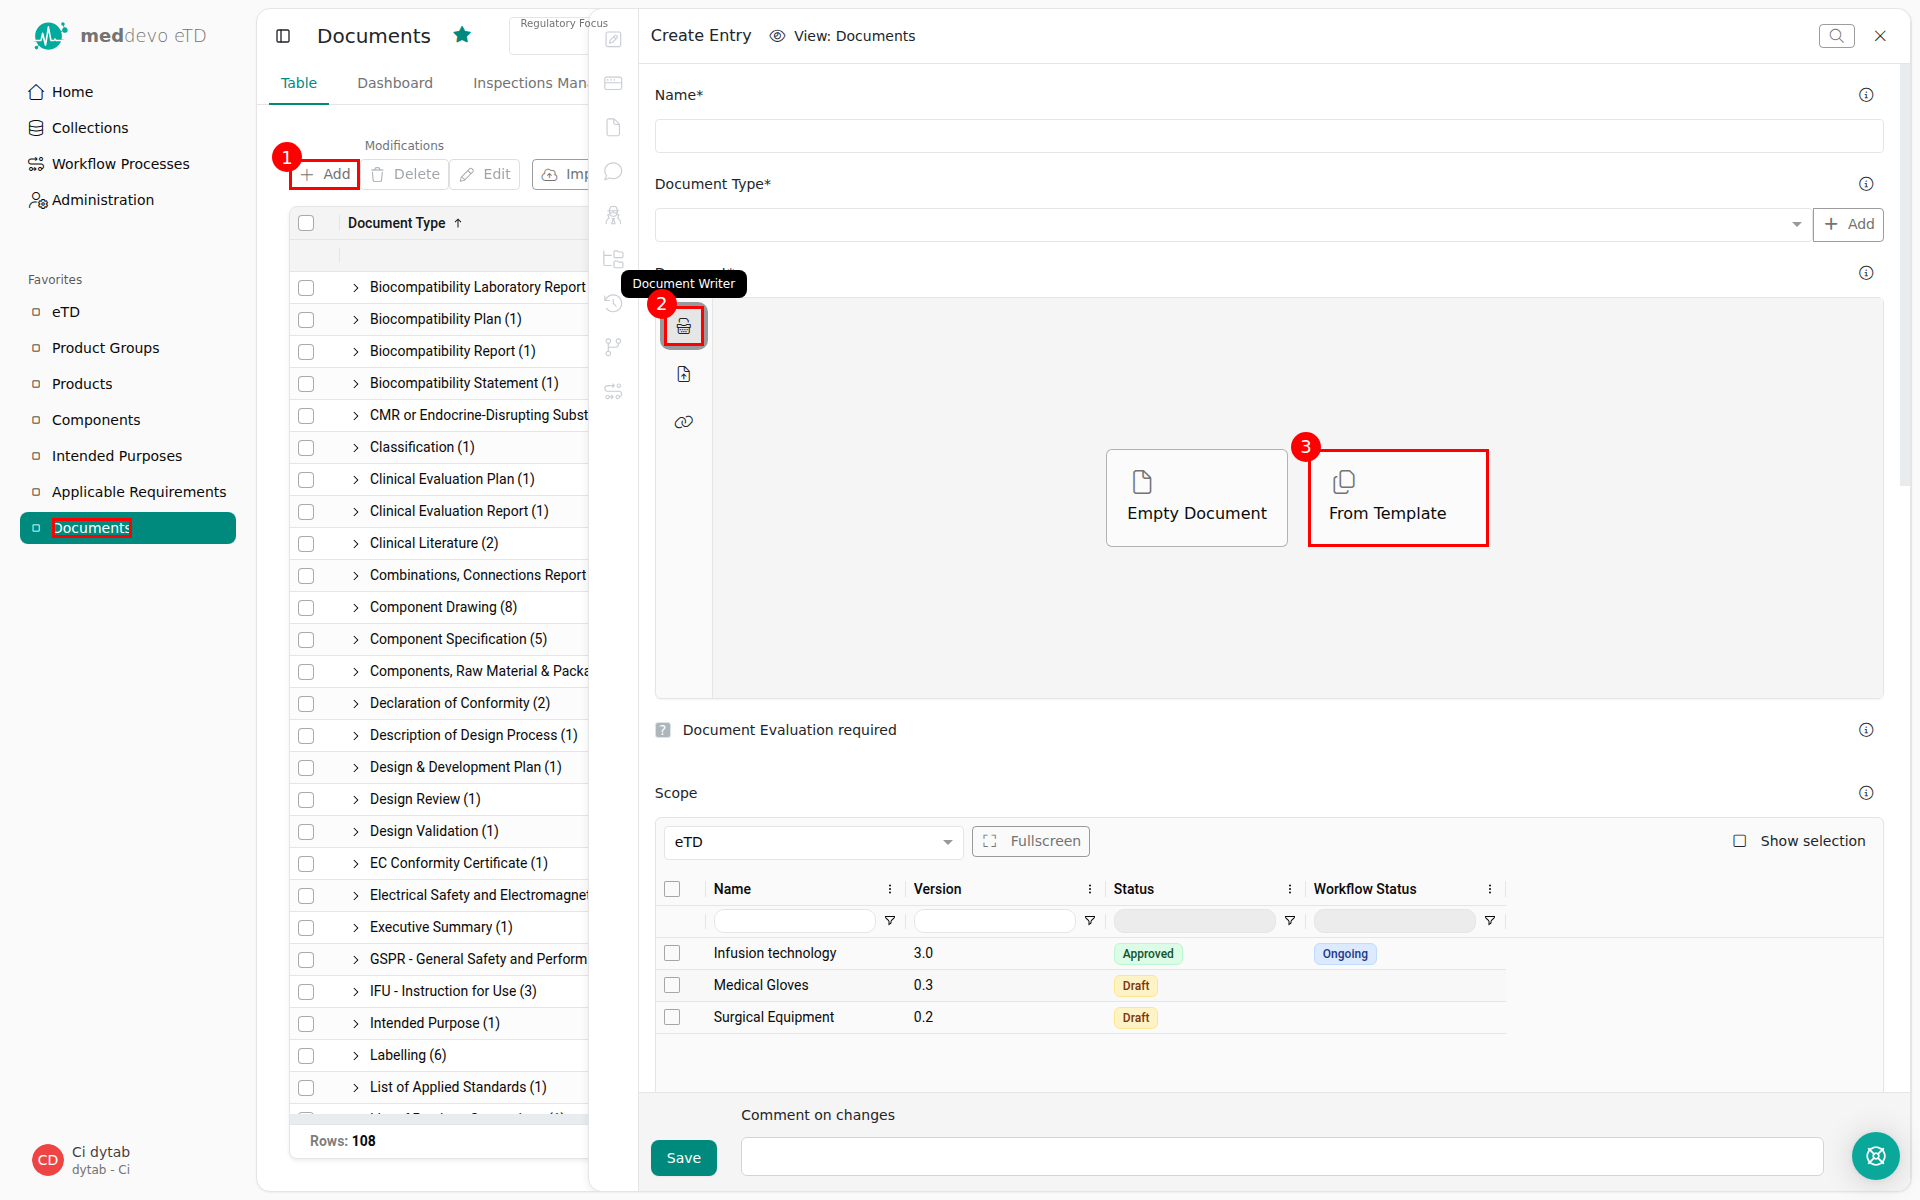Enable the Show selection checkbox

(x=1739, y=841)
